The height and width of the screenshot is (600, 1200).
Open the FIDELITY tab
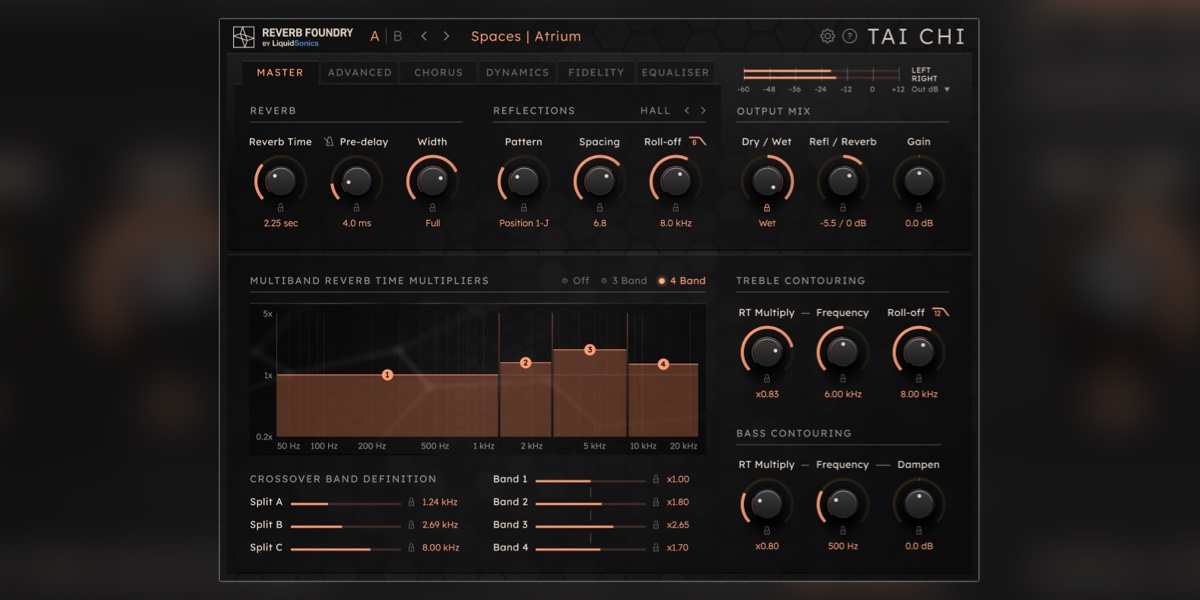tap(597, 72)
